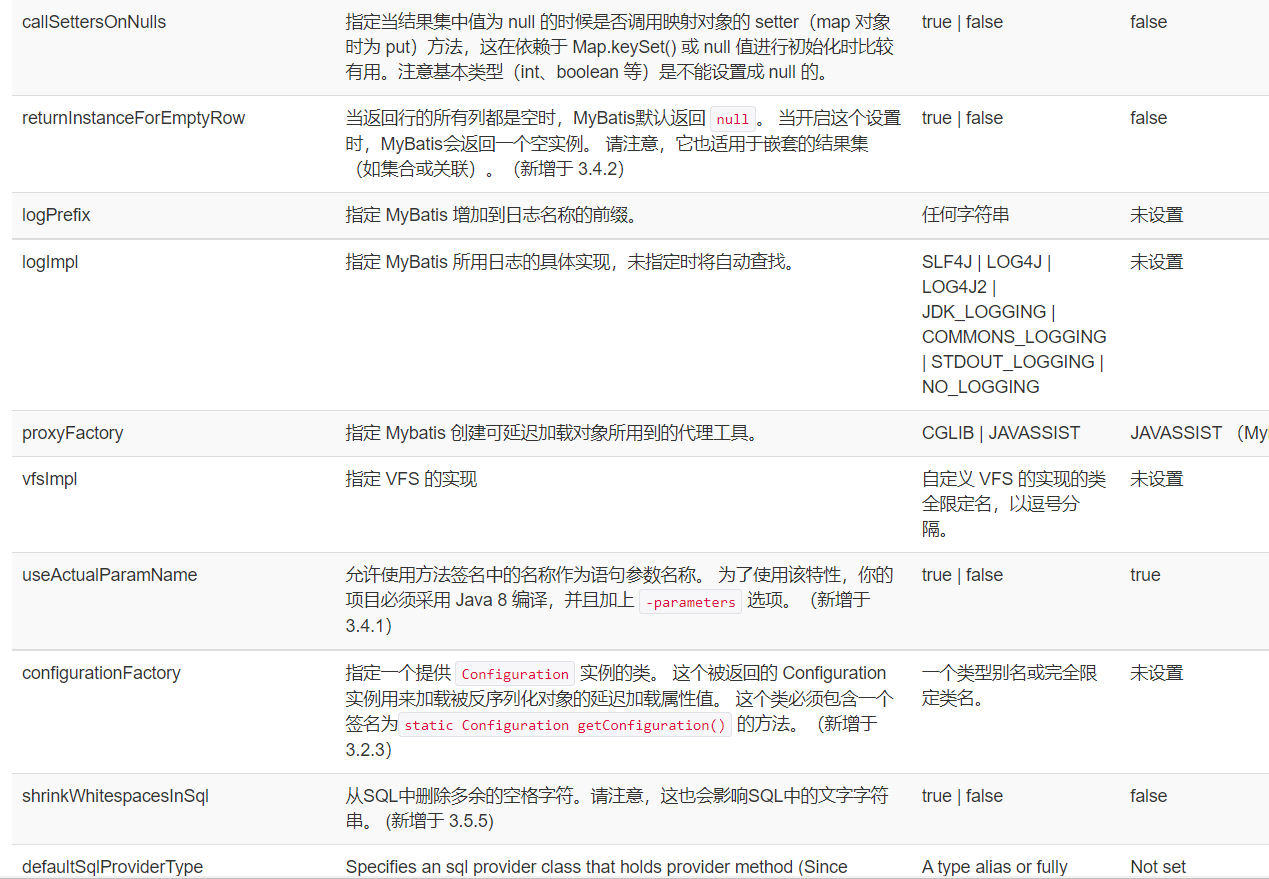Click the COMMONS_LOGGING option text
Screen dimensions: 1269x879
1014,337
